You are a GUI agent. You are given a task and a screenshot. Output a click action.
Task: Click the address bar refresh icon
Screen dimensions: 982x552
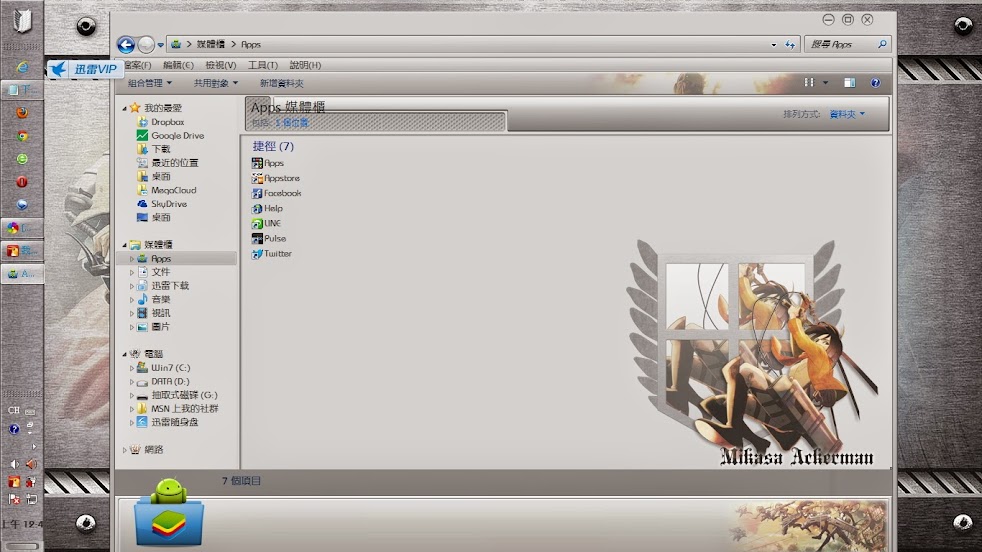790,44
